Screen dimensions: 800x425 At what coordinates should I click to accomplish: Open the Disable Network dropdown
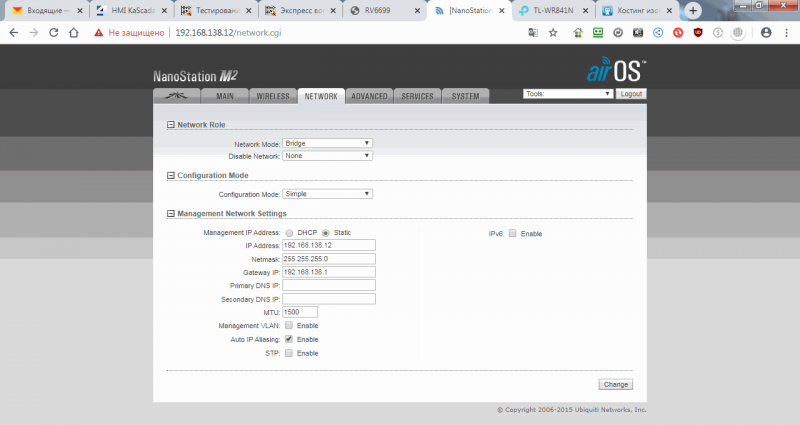coord(328,156)
